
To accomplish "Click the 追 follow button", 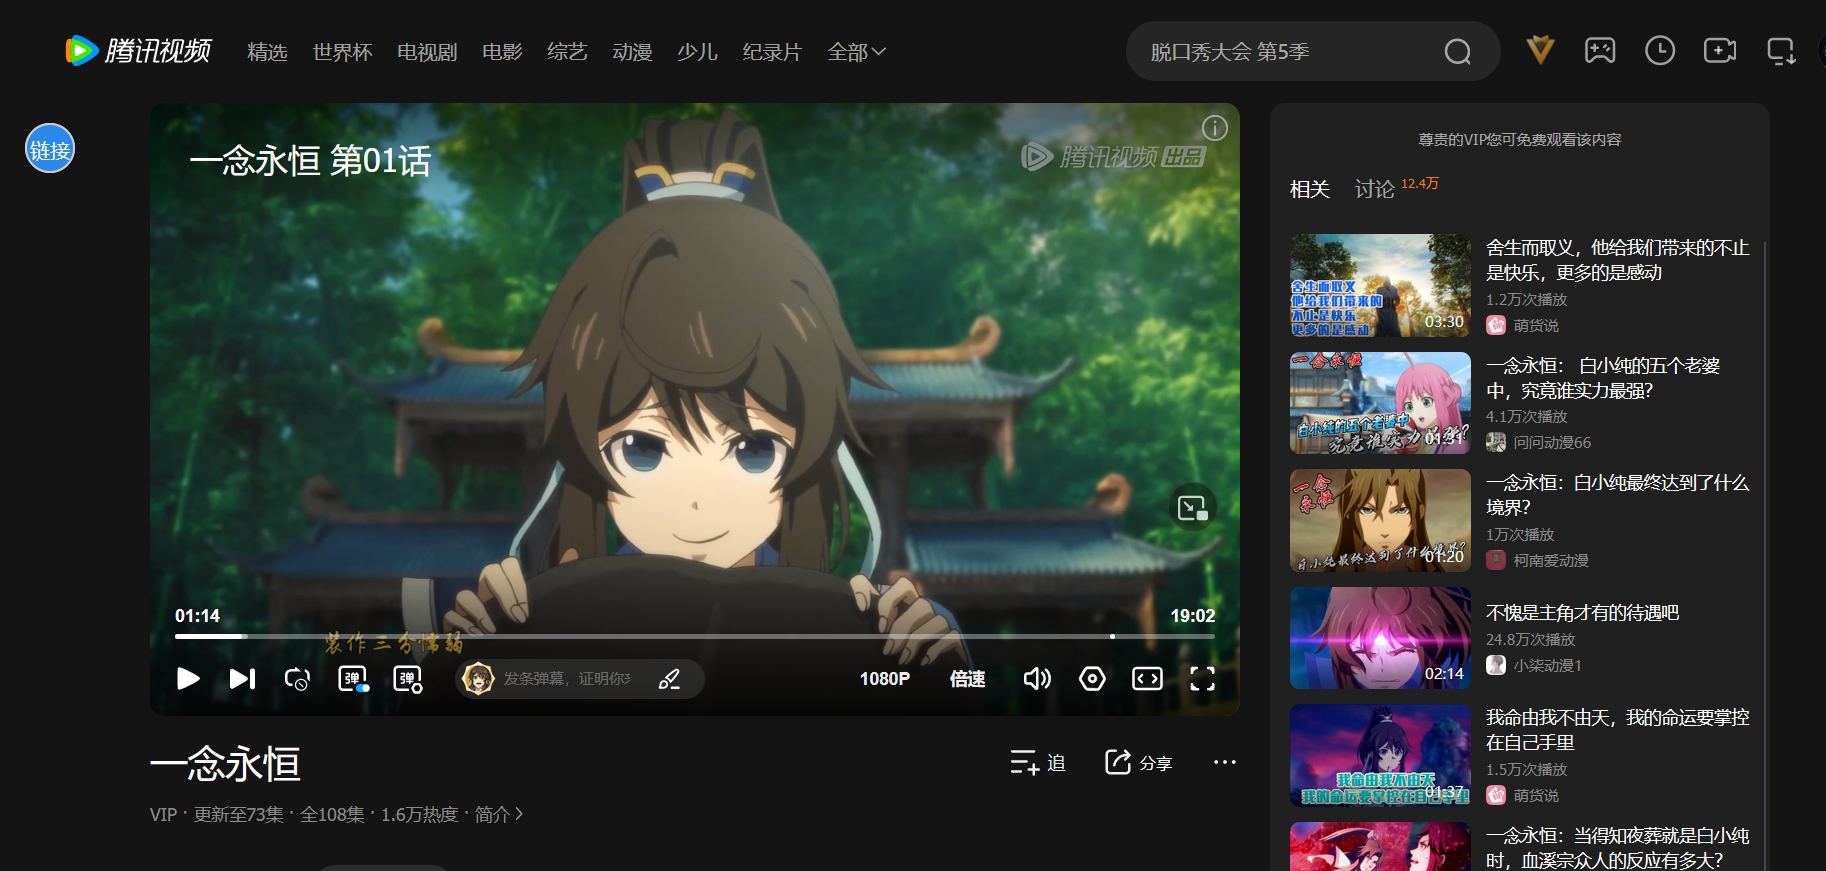I will (x=1038, y=763).
